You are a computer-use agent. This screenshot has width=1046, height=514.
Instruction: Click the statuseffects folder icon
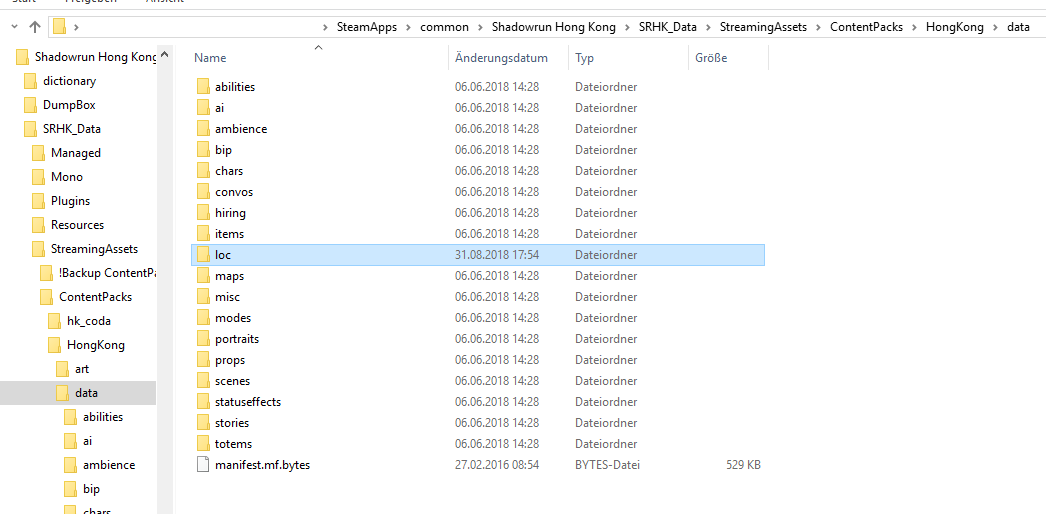pyautogui.click(x=203, y=402)
